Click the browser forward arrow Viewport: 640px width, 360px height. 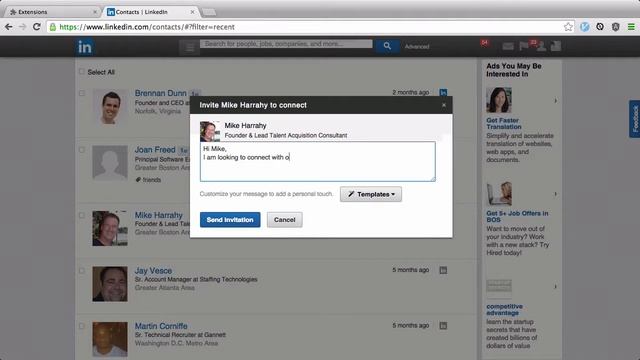[22, 27]
